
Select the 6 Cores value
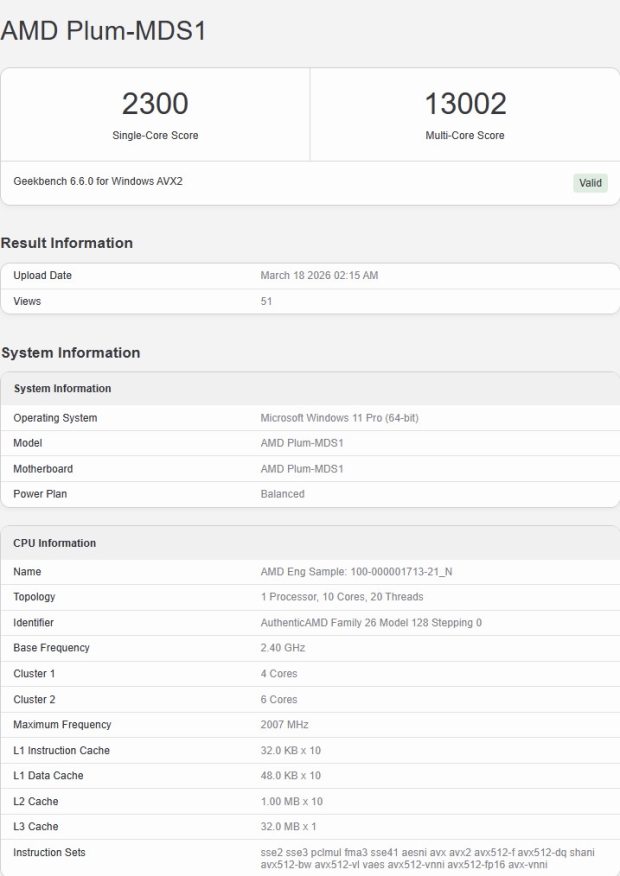[279, 699]
